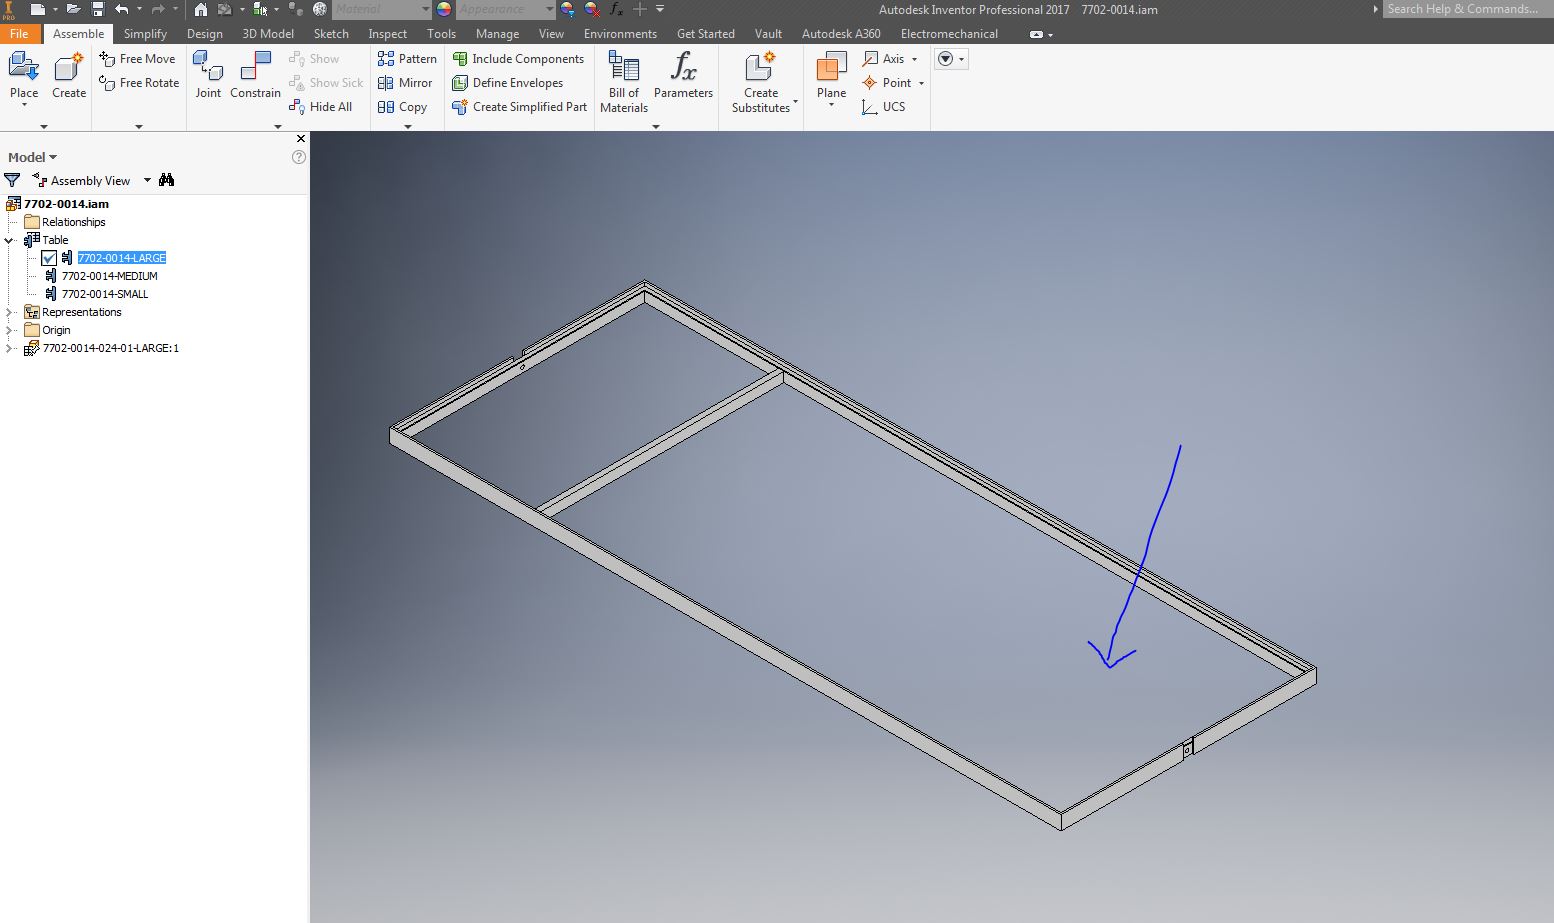This screenshot has width=1554, height=923.
Task: Click the Open folder icon in title bar
Action: point(73,9)
